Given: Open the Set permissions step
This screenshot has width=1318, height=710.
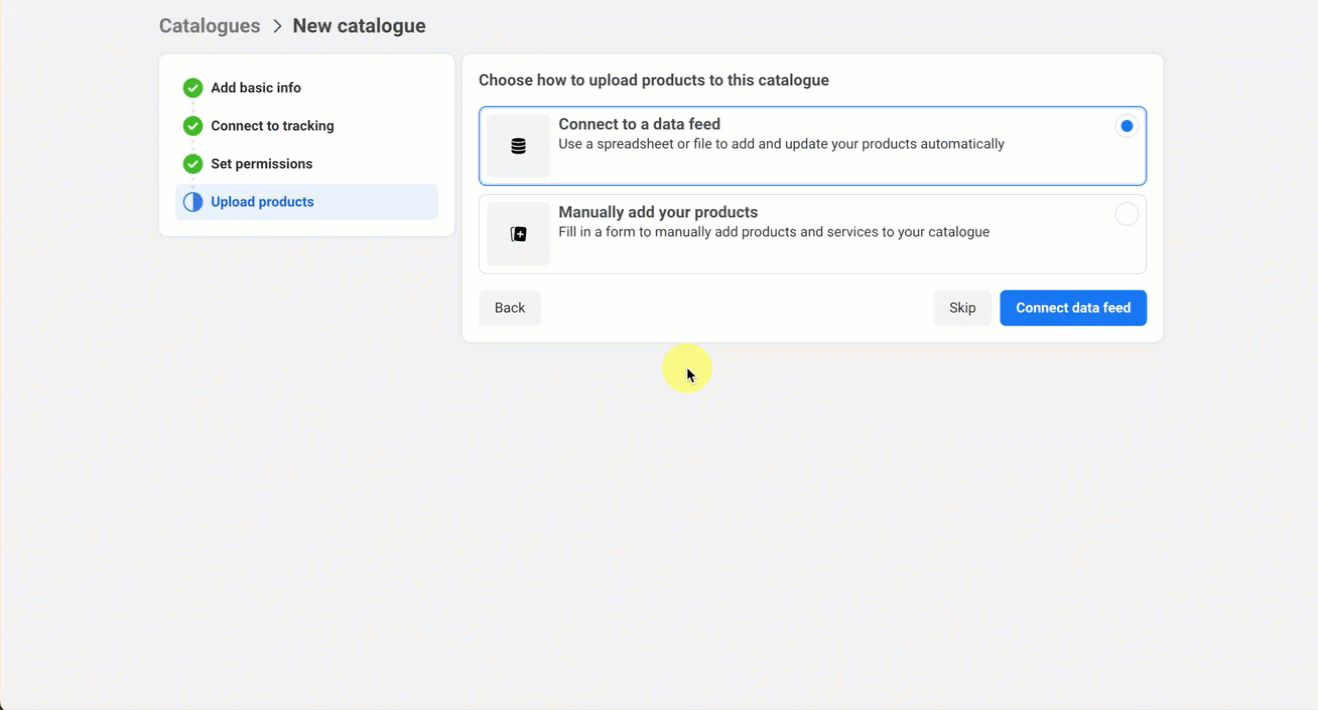Looking at the screenshot, I should (x=261, y=164).
